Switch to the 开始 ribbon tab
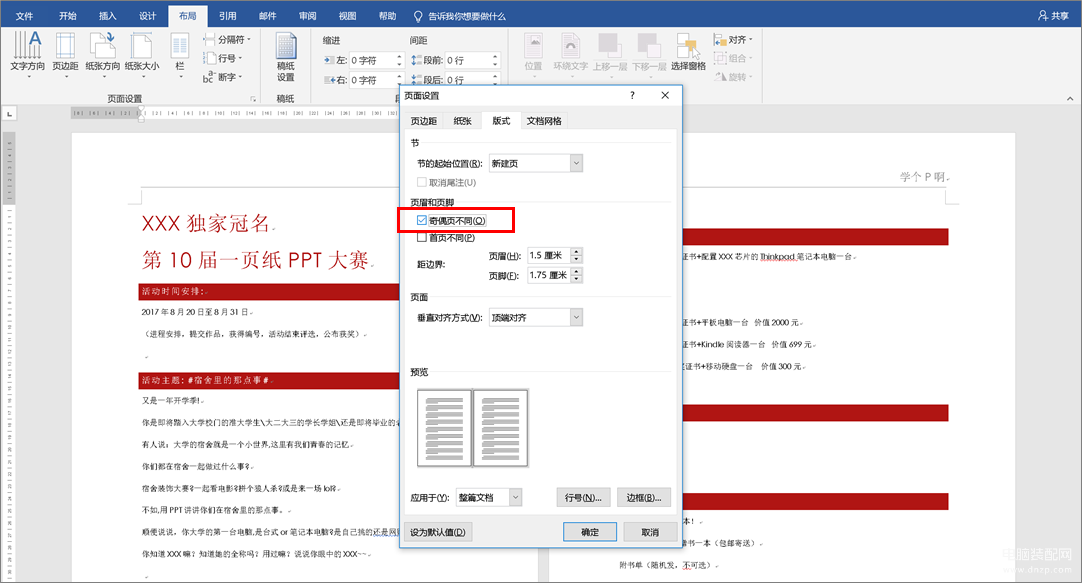1082x583 pixels. click(x=68, y=16)
